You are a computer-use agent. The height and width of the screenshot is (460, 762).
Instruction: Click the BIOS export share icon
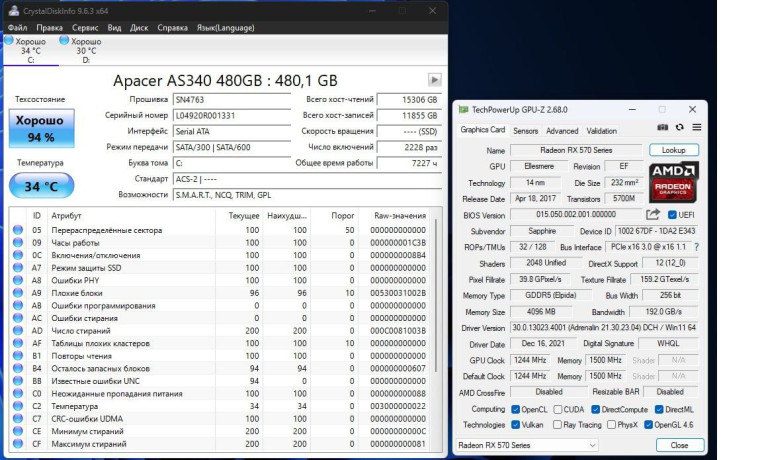[x=653, y=214]
